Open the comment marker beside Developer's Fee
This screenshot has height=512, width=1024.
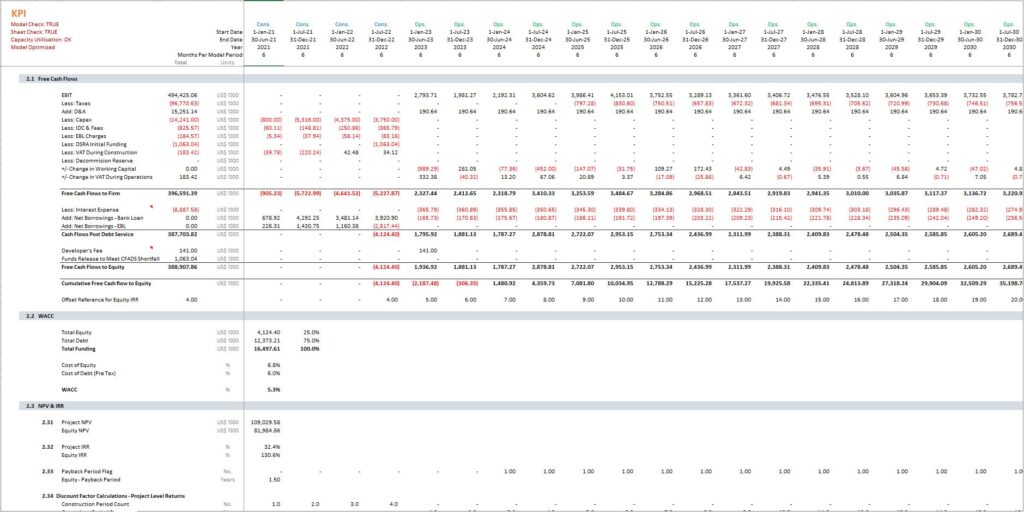tap(152, 248)
